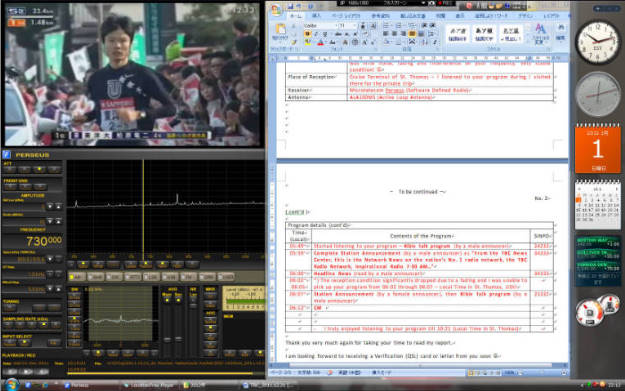Switch to the Home ribbon tab
The width and height of the screenshot is (625, 391).
click(x=295, y=16)
